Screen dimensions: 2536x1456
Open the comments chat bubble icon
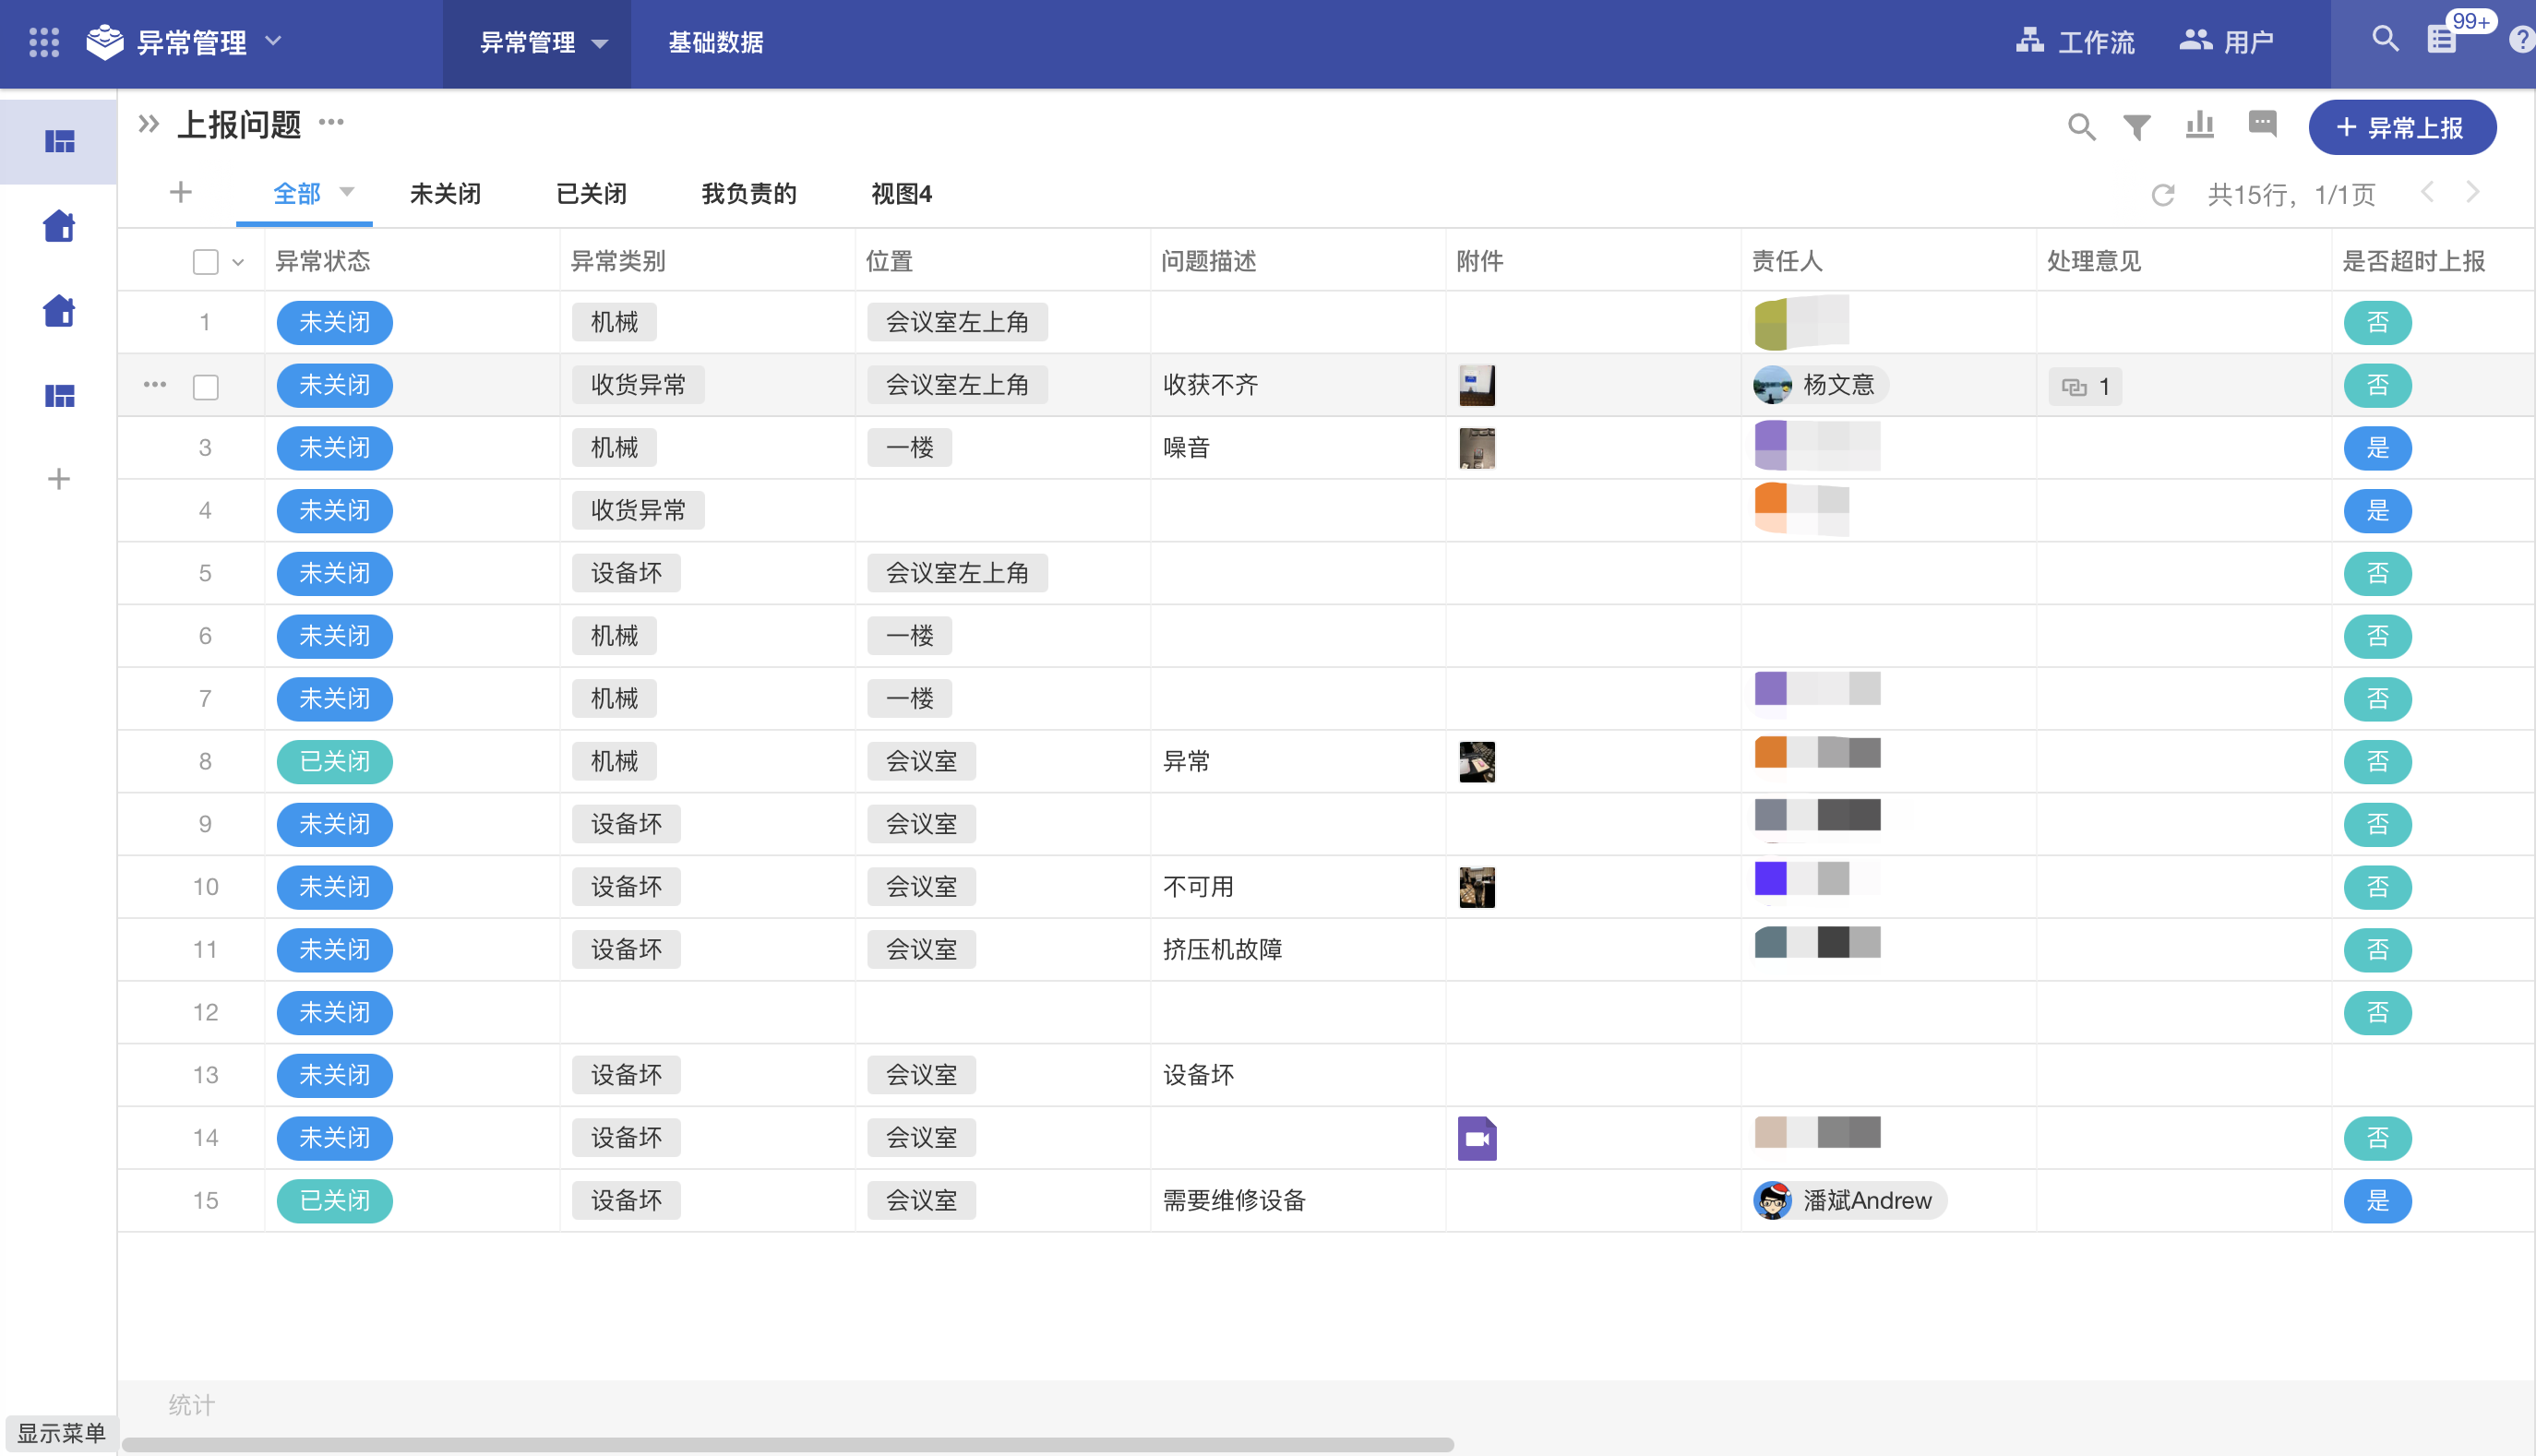2262,124
